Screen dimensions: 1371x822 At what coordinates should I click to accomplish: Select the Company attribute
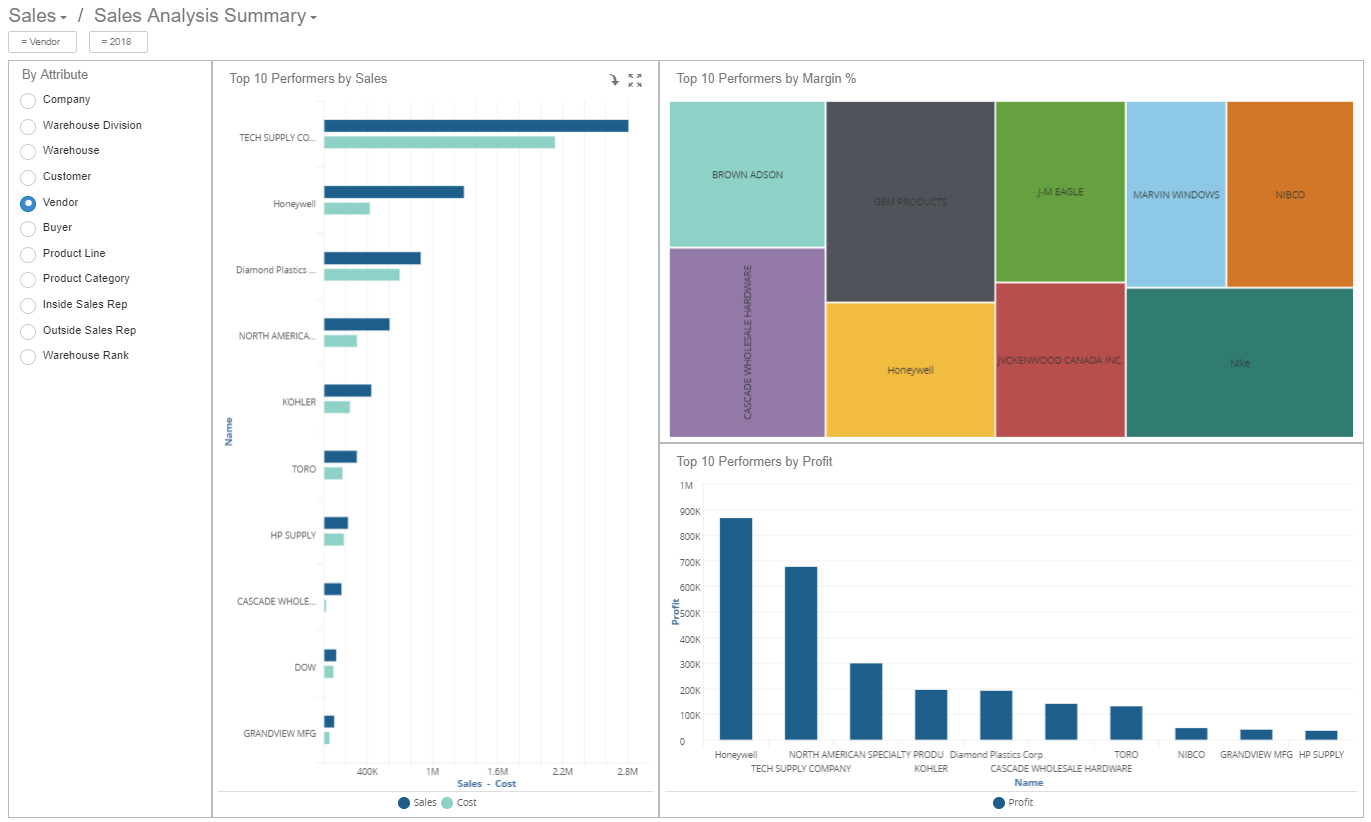[27, 100]
